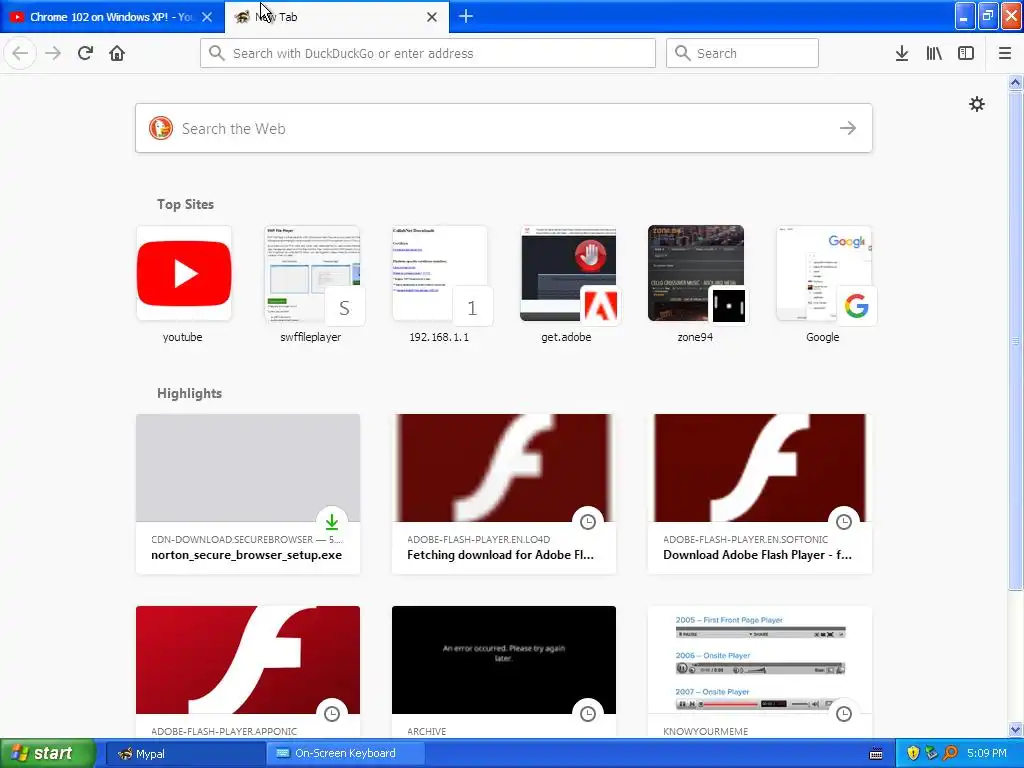Open the Downloads toolbar icon

902,53
